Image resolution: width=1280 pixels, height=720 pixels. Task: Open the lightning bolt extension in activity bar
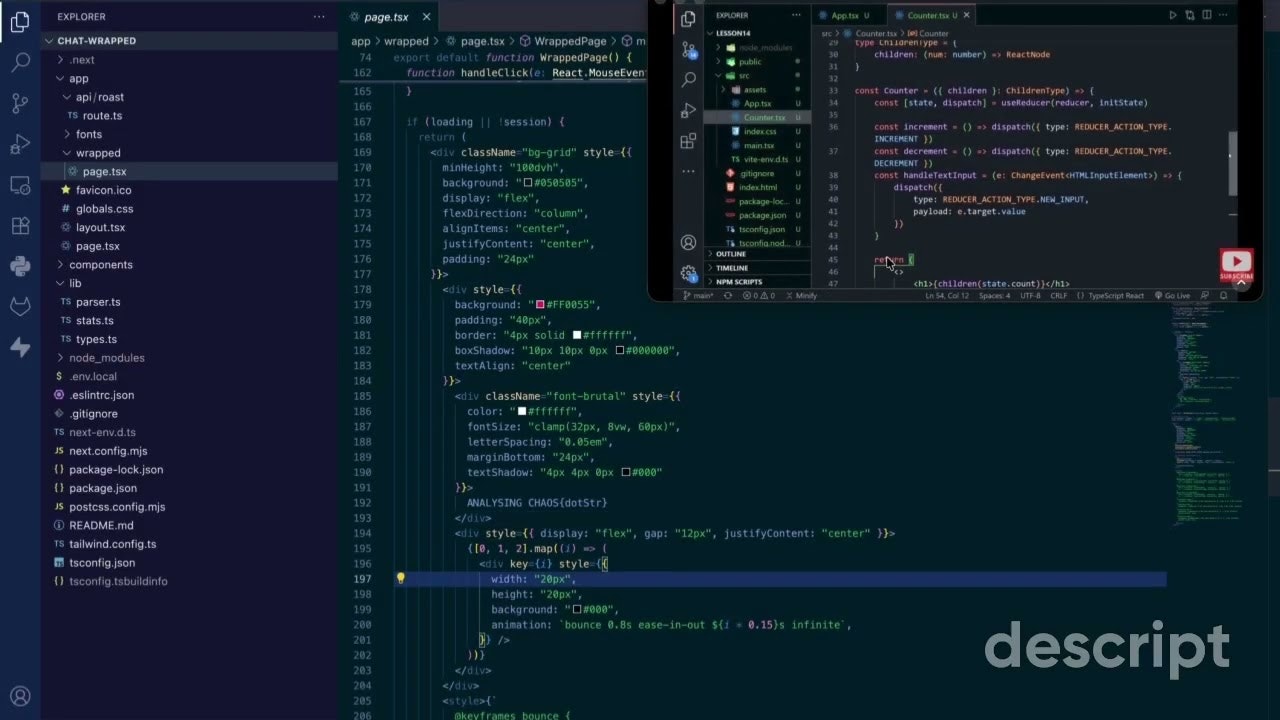[20, 347]
